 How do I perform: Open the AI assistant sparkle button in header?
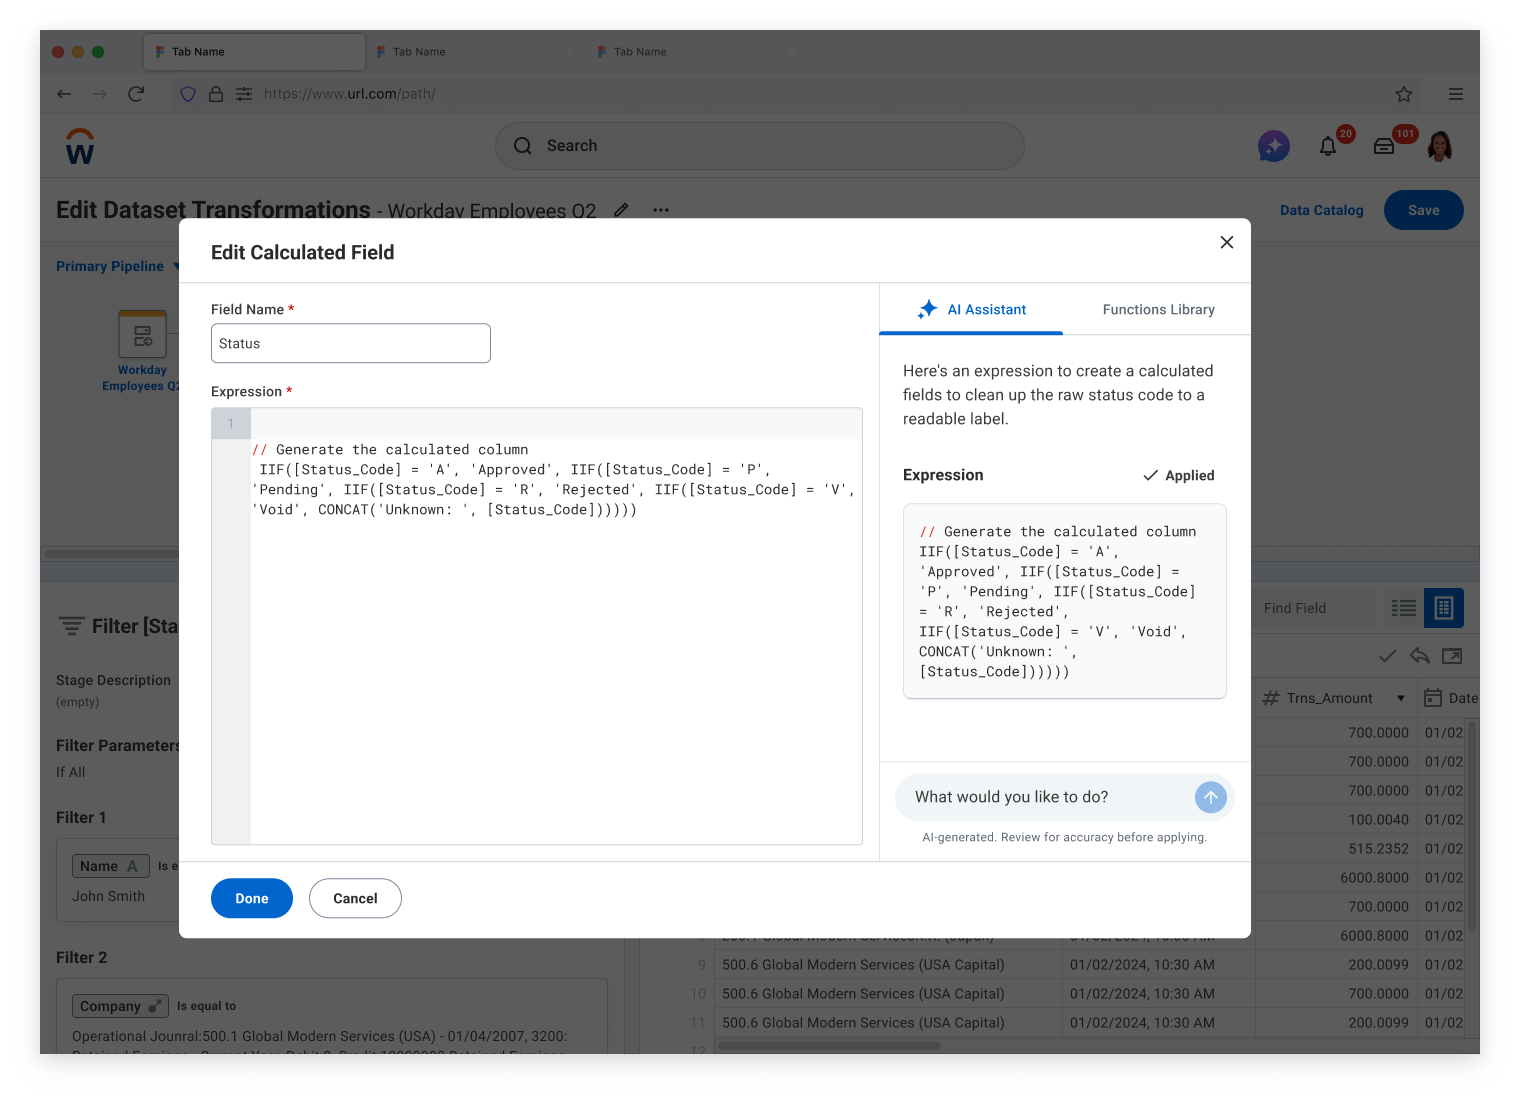(1273, 146)
